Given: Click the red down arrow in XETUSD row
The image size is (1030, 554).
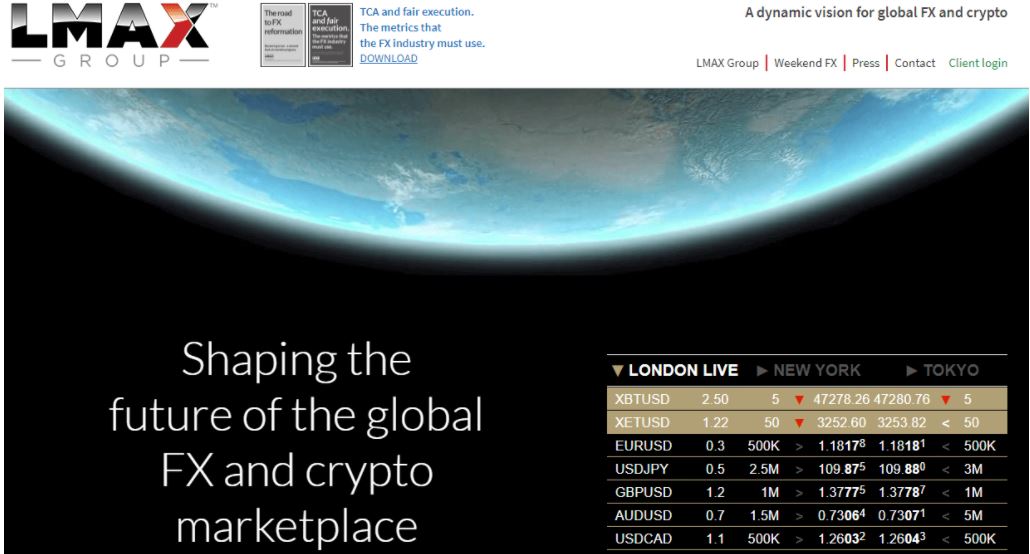Looking at the screenshot, I should pyautogui.click(x=799, y=423).
